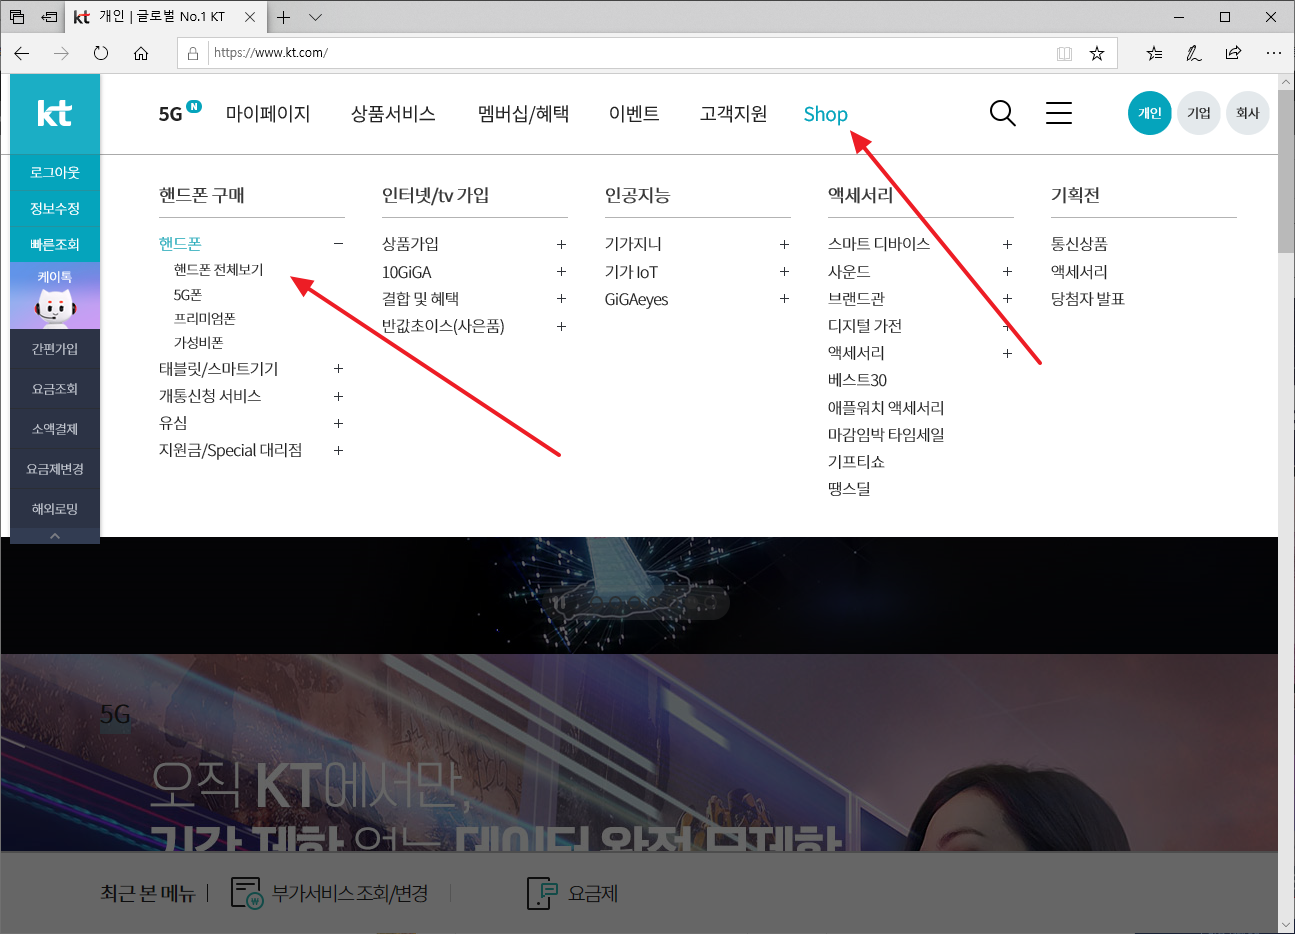The image size is (1295, 934).
Task: Open 프리미엄폰 submenu link
Action: point(205,319)
